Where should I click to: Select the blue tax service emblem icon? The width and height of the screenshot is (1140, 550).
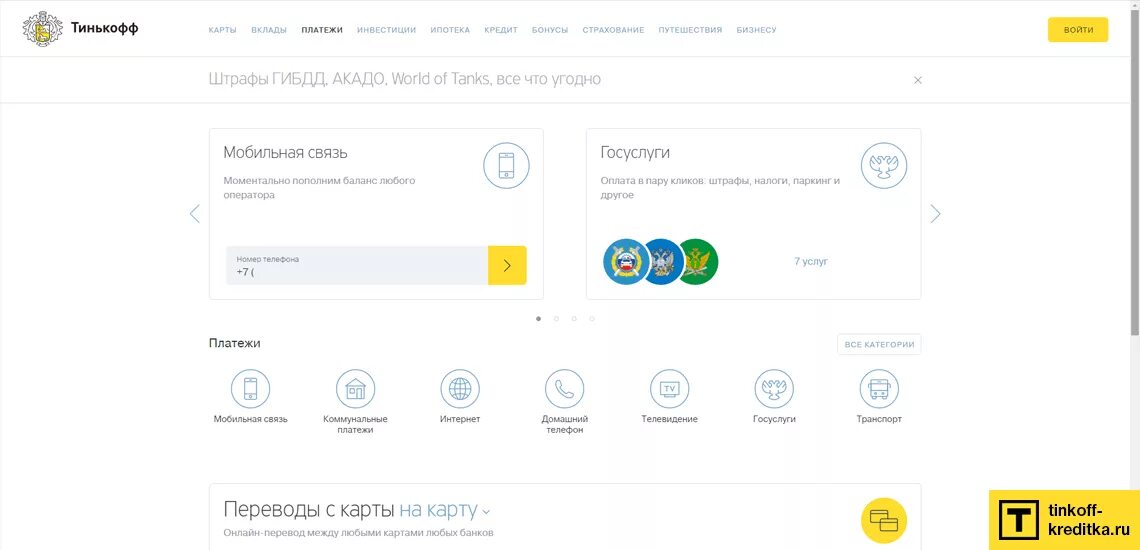click(662, 262)
